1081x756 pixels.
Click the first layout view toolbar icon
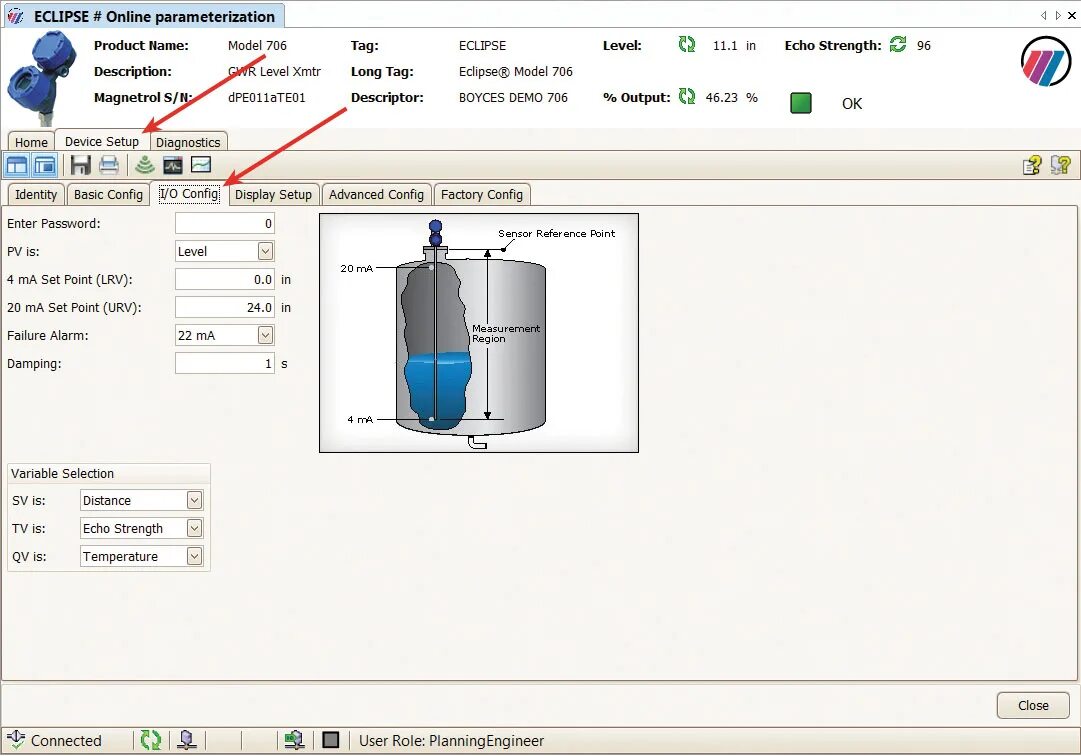pos(17,165)
